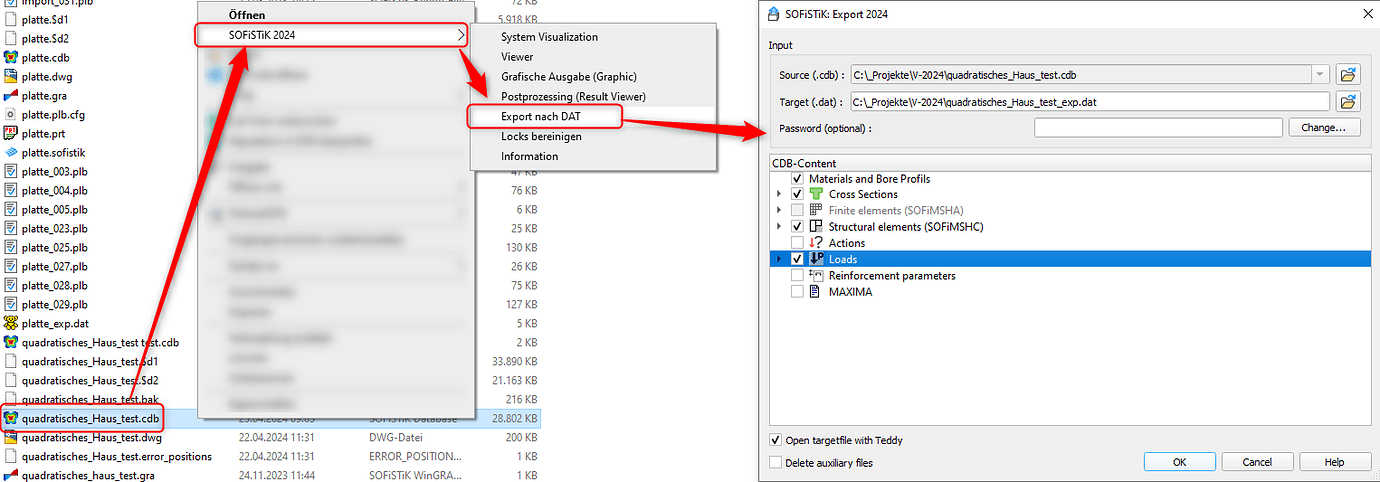This screenshot has width=1380, height=482.
Task: Click the quadratisches_Haus_test.$d1 file icon
Action: pos(11,361)
